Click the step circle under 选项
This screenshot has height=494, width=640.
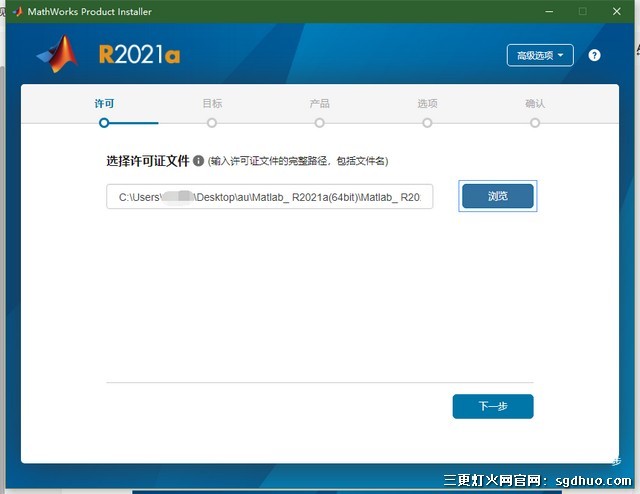pyautogui.click(x=427, y=122)
